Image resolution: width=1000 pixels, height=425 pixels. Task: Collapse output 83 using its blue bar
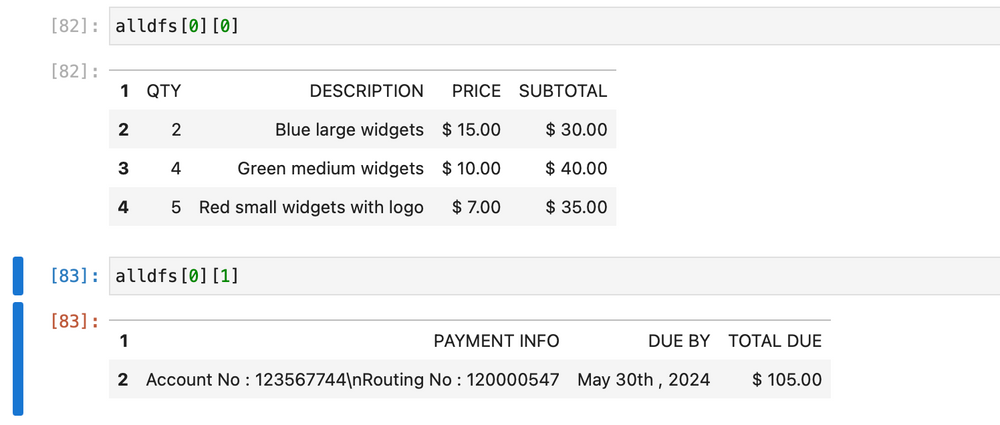[x=17, y=358]
